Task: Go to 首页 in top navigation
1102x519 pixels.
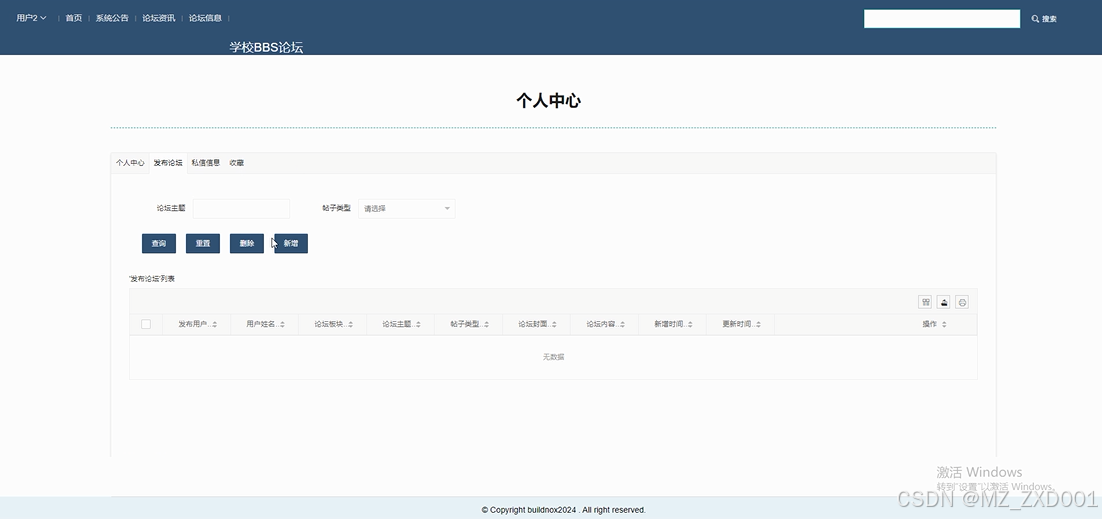Action: [x=74, y=18]
